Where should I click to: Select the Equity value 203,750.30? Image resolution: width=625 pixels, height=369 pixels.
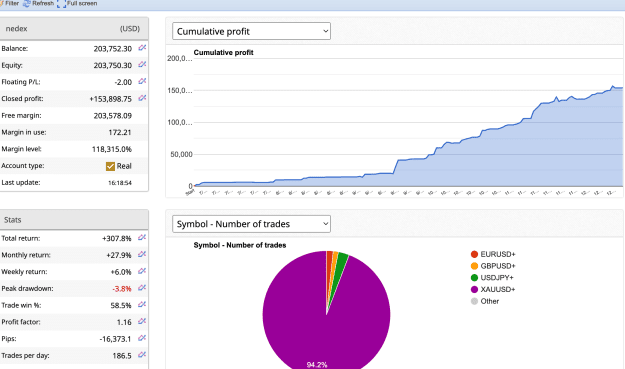tap(112, 65)
